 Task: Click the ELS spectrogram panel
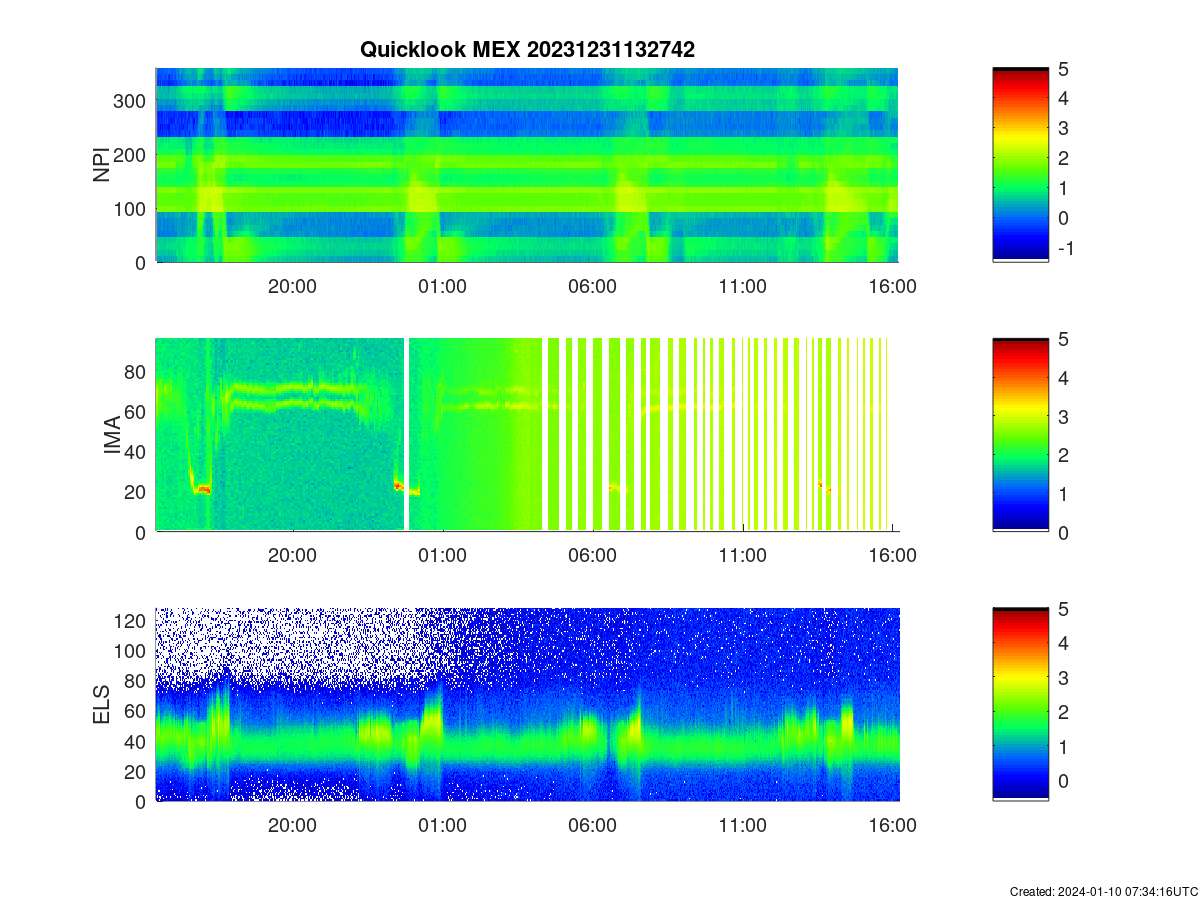tap(527, 705)
